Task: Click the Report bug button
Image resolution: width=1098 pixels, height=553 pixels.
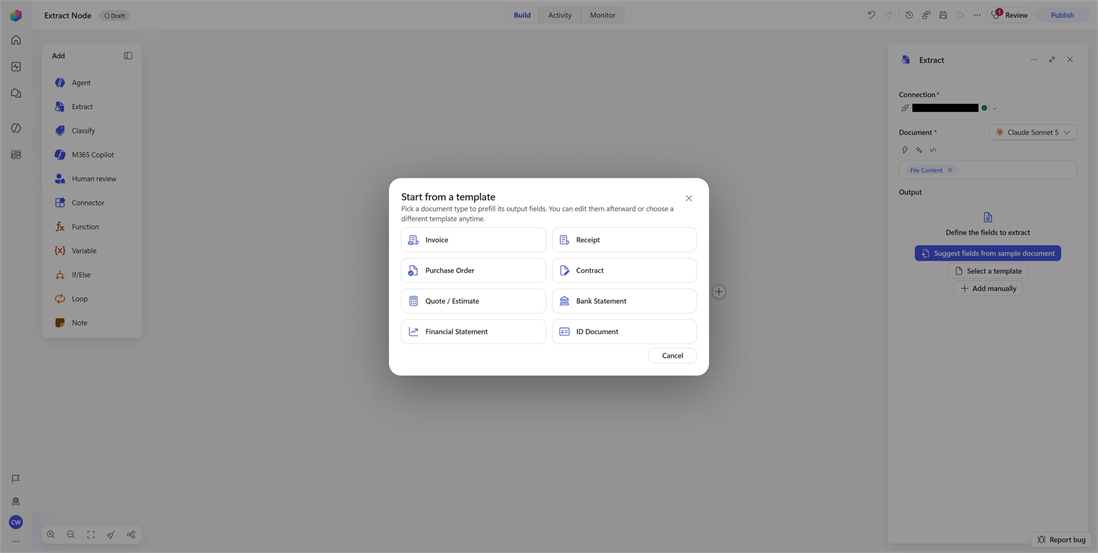Action: click(x=1061, y=540)
